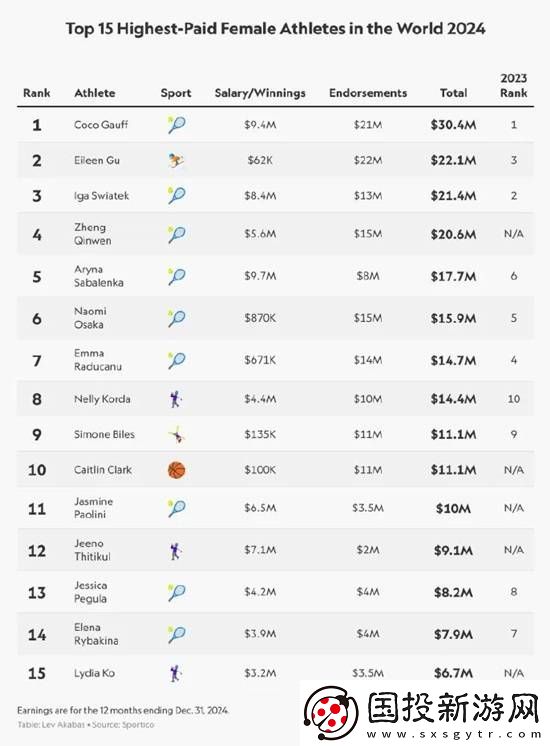550x746 pixels.
Task: Click the Salary/Winnings column header
Action: point(260,93)
